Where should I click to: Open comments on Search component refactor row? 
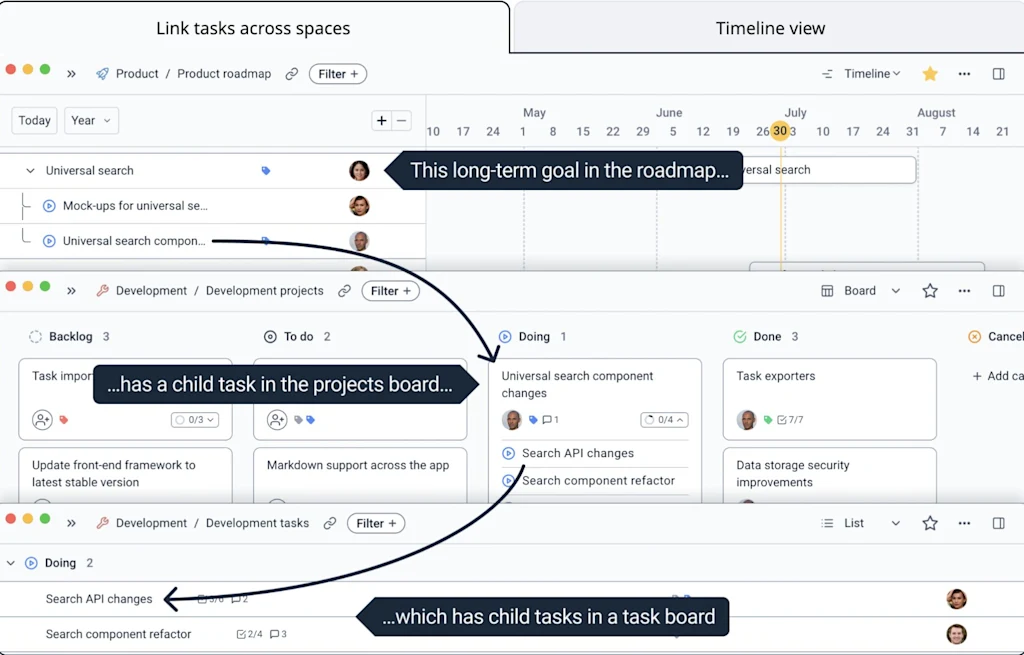pos(278,634)
